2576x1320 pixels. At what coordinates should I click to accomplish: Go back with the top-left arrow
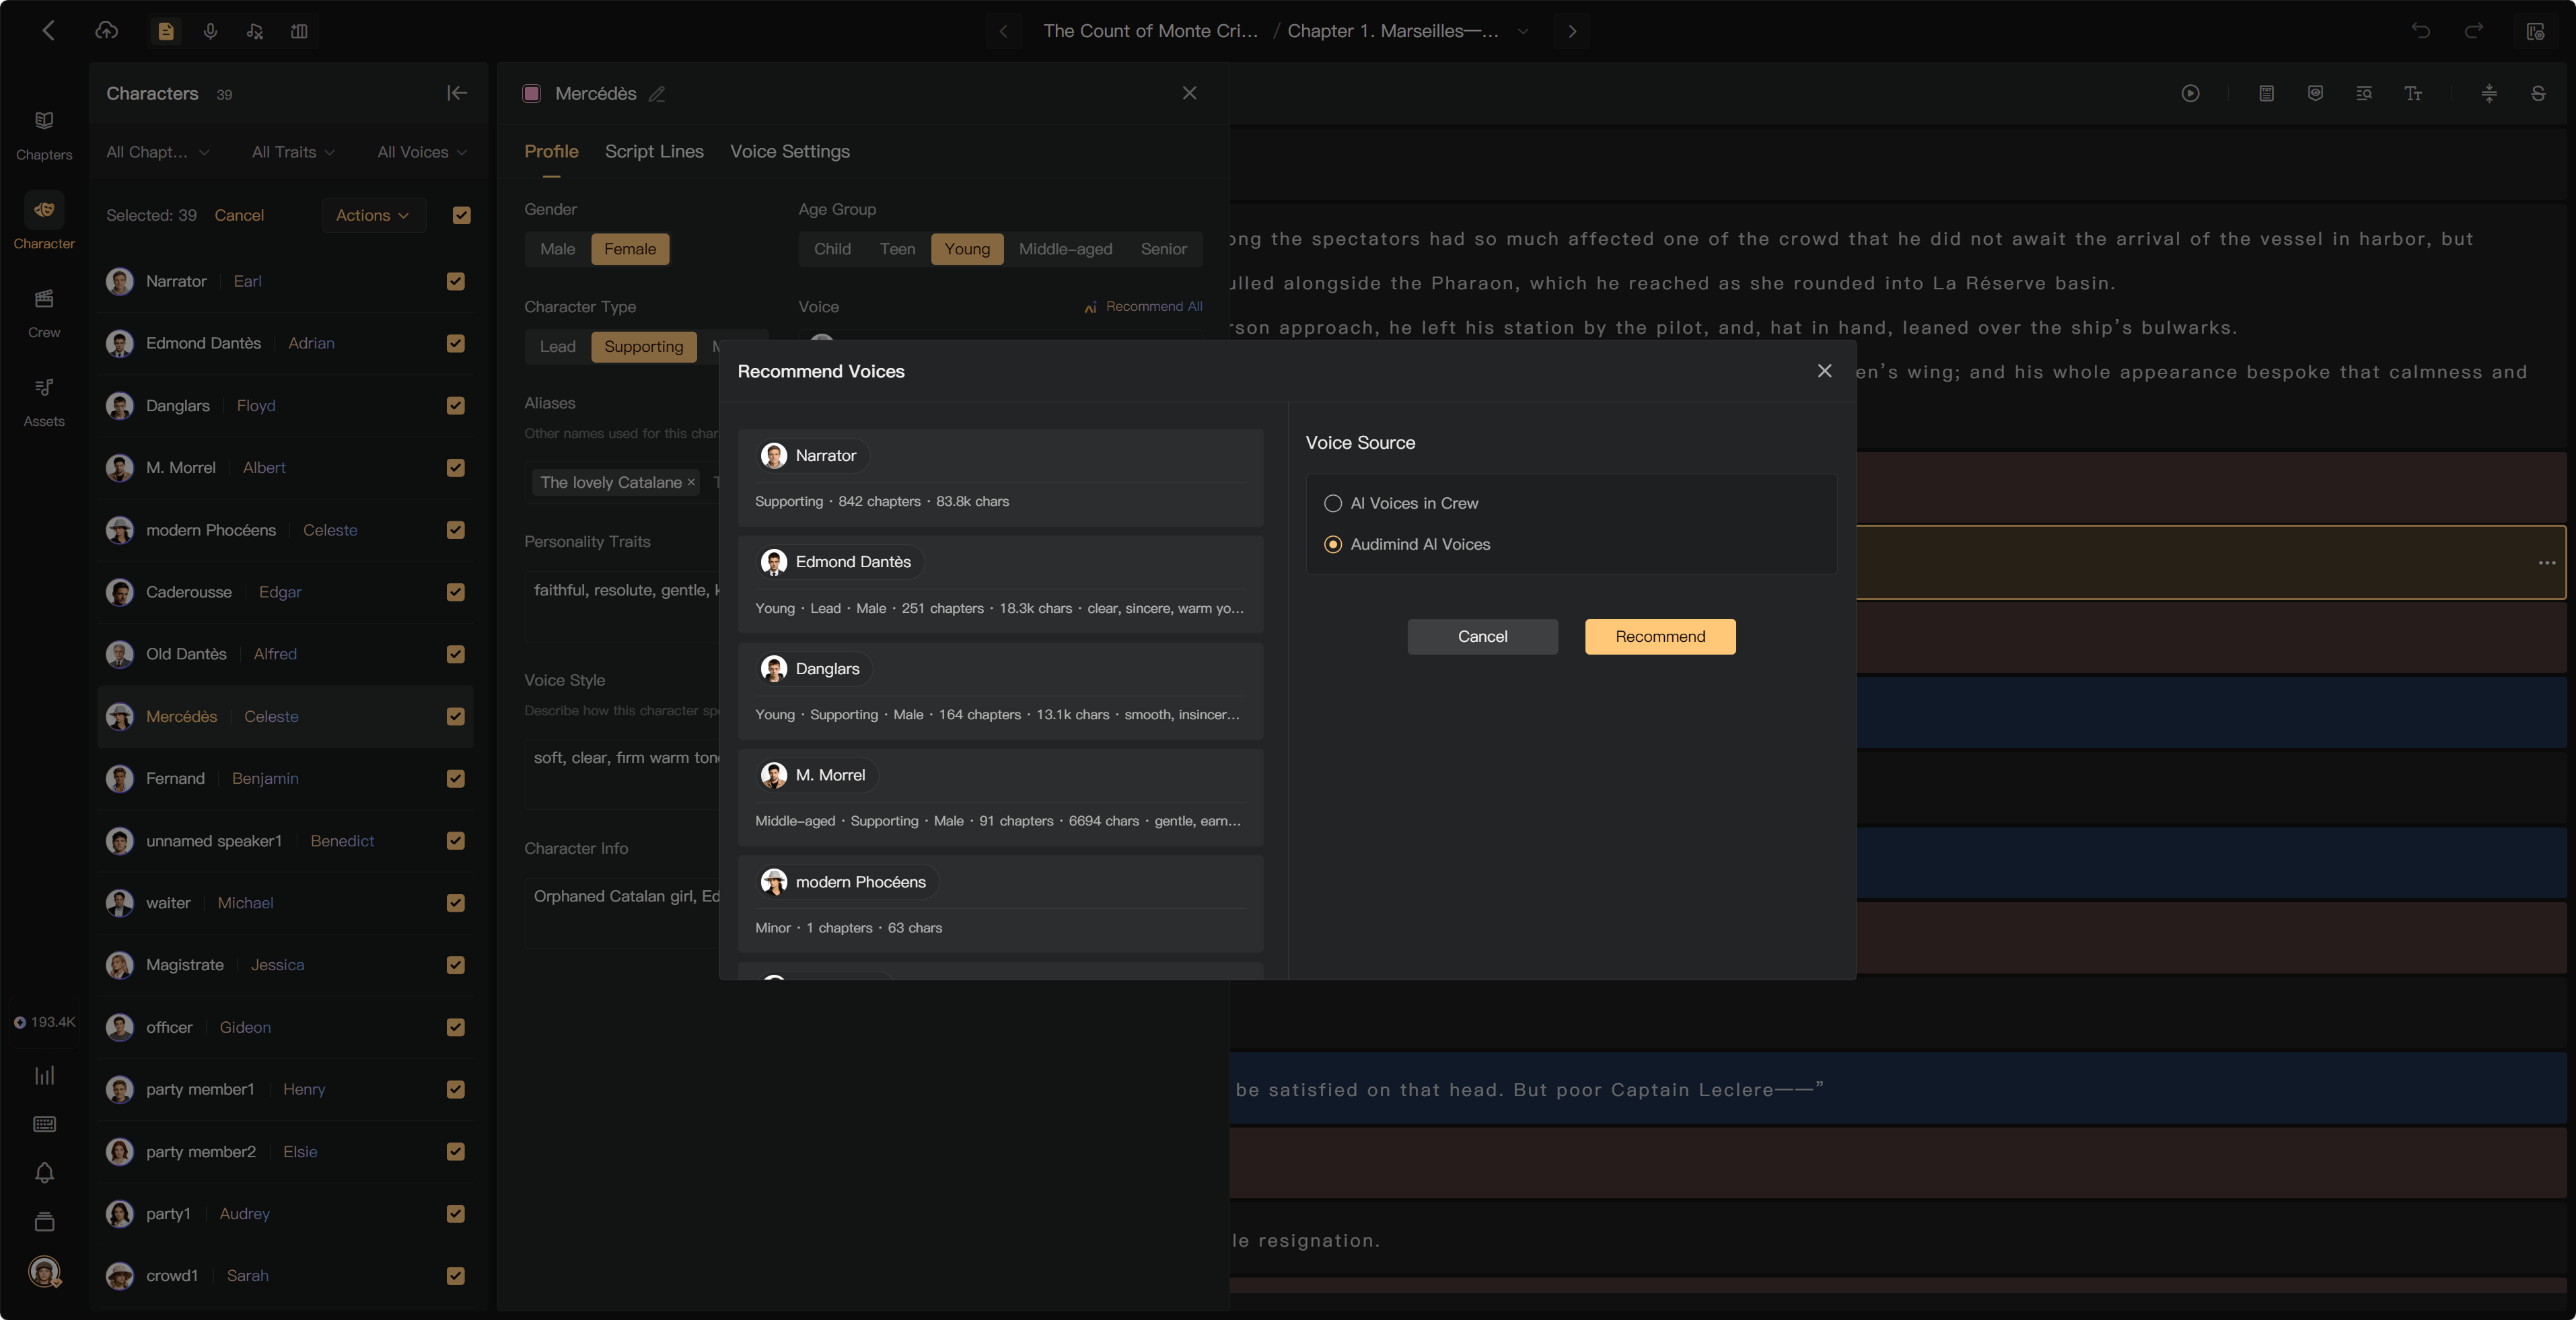[x=48, y=31]
